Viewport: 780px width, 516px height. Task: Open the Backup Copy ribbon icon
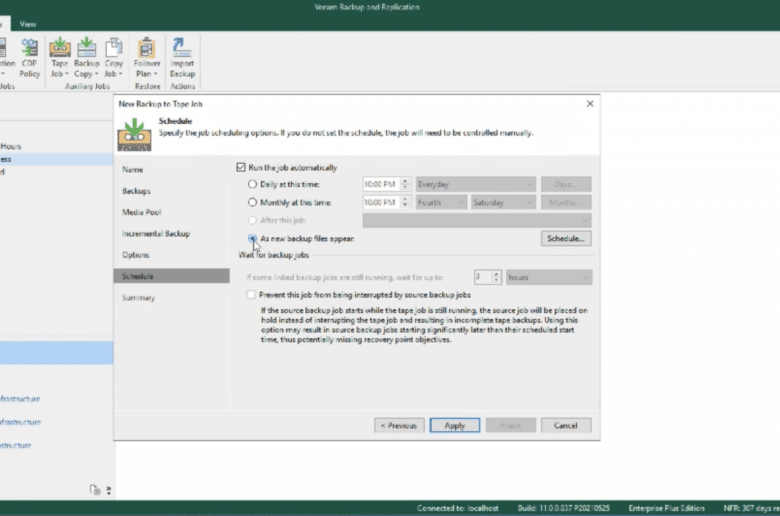click(x=86, y=58)
